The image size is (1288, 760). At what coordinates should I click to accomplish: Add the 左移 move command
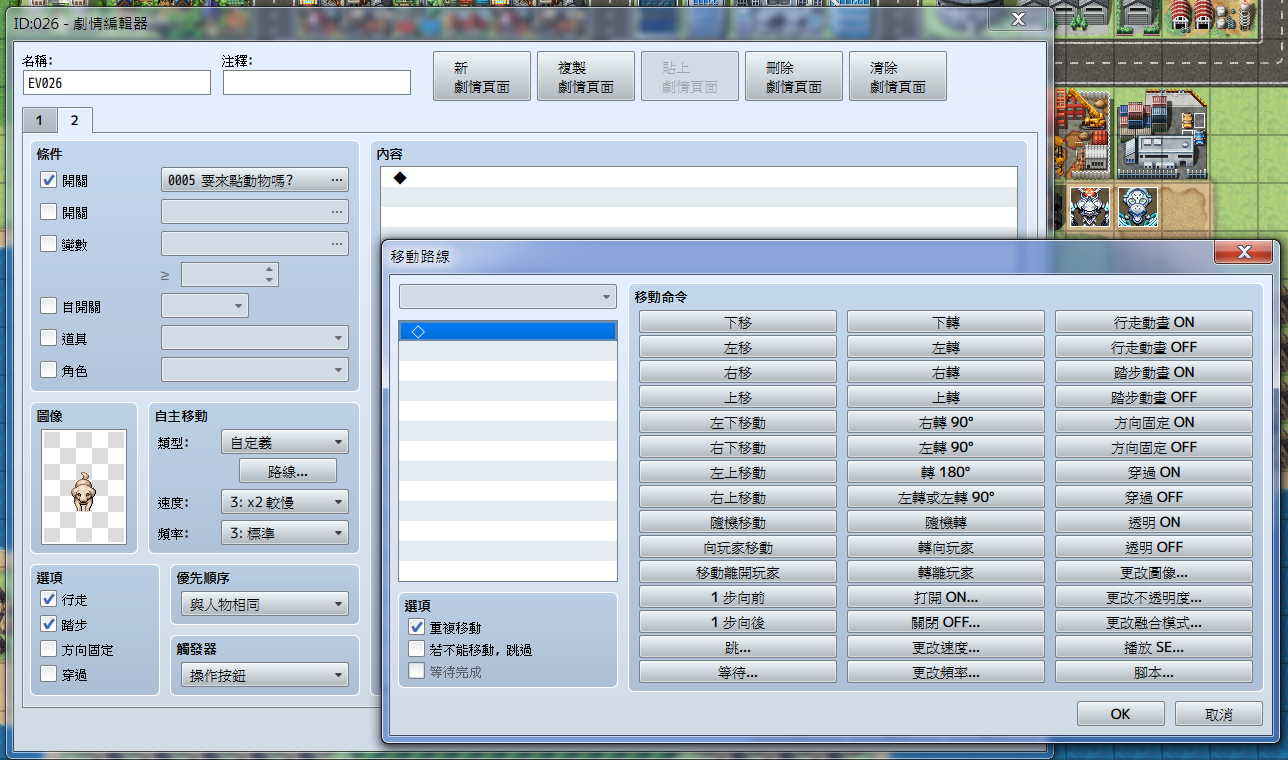[738, 347]
